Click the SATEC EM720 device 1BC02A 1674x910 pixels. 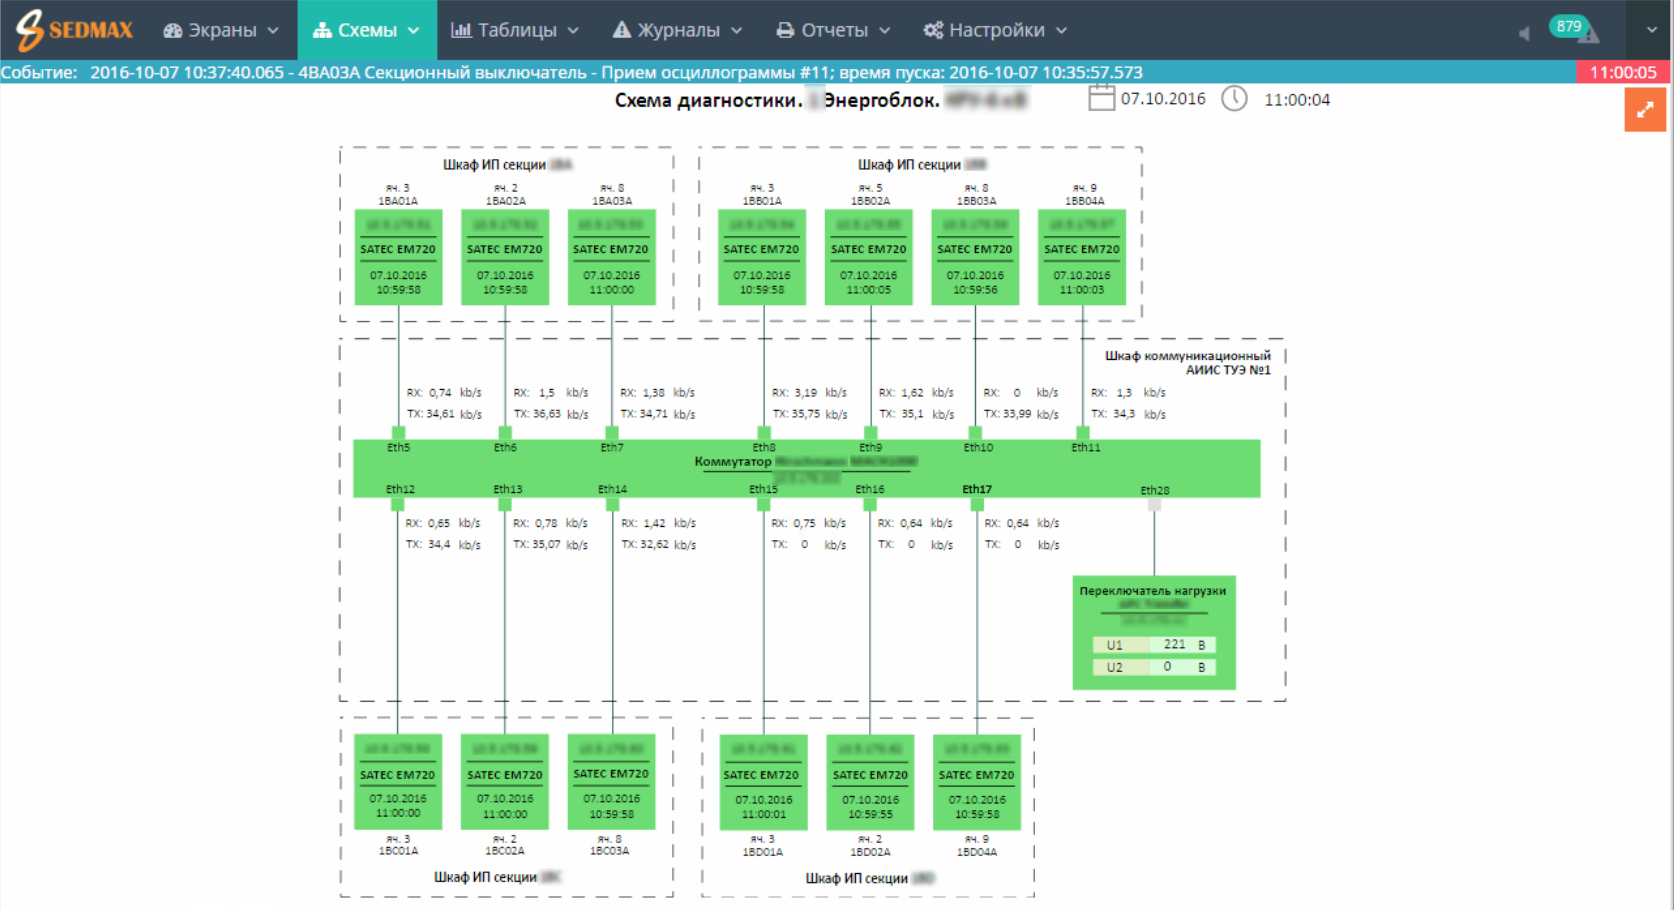pos(505,782)
